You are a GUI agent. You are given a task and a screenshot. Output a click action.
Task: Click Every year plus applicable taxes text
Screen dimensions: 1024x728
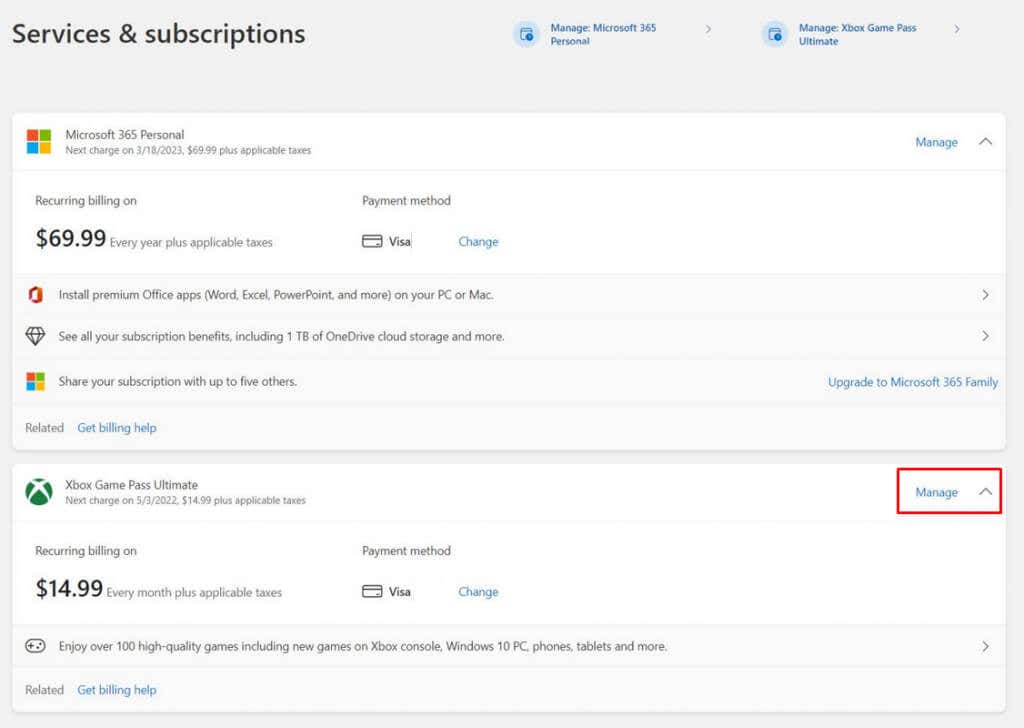pyautogui.click(x=191, y=242)
